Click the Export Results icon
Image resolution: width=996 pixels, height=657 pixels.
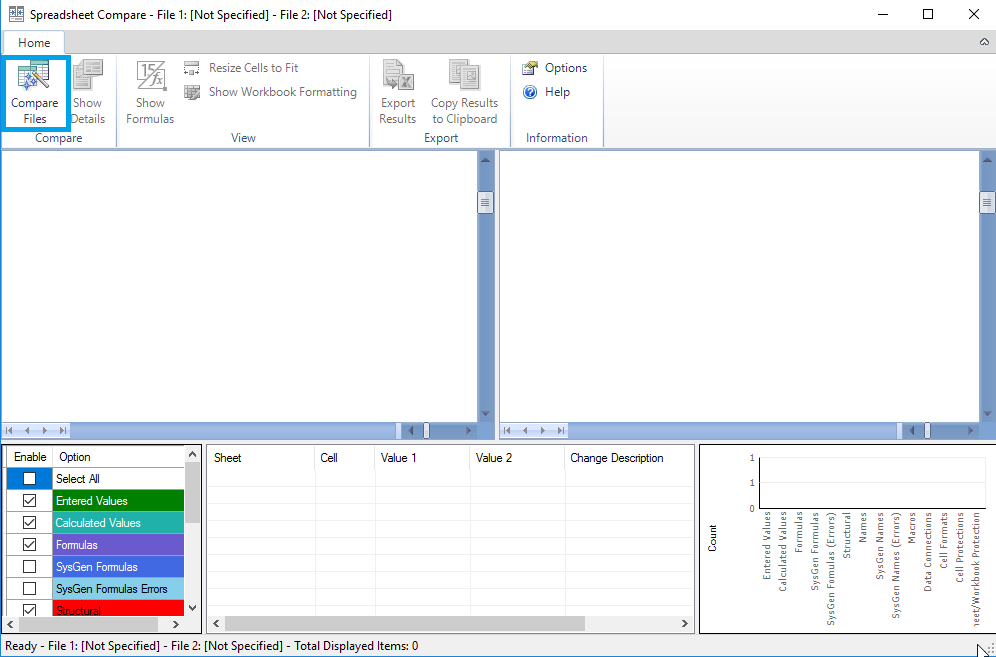click(x=398, y=78)
